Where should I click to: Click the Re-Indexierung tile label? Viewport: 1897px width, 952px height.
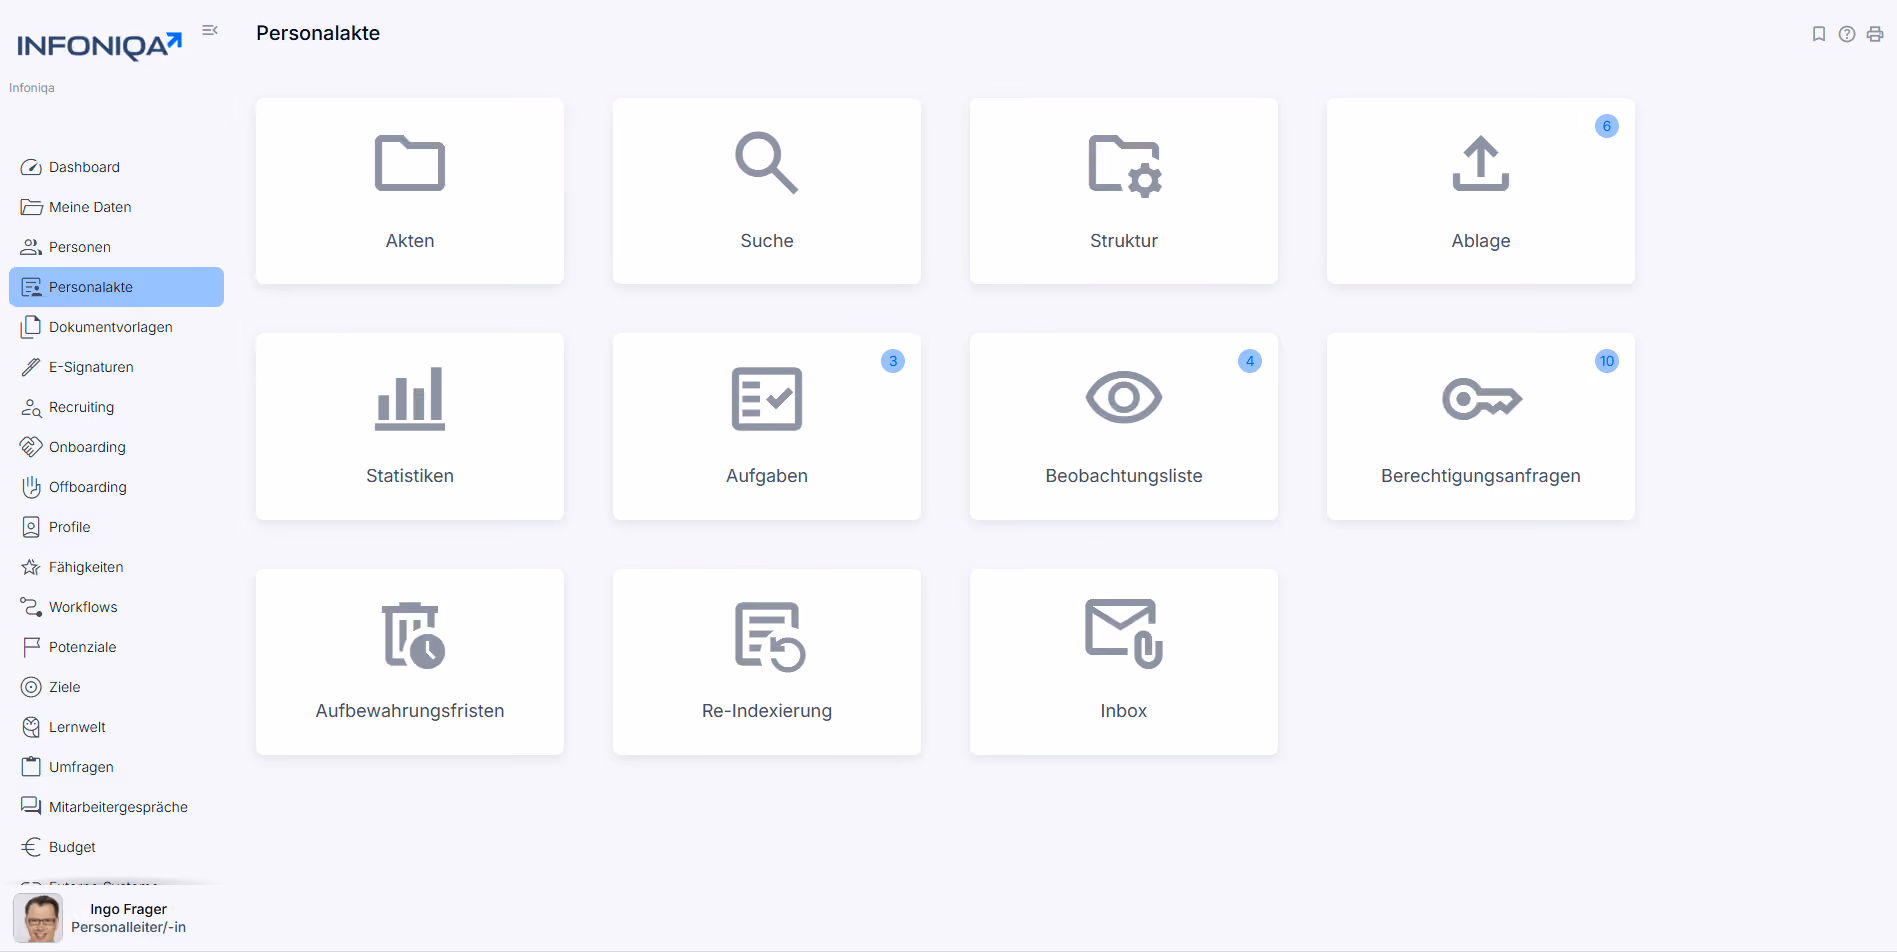(x=767, y=711)
